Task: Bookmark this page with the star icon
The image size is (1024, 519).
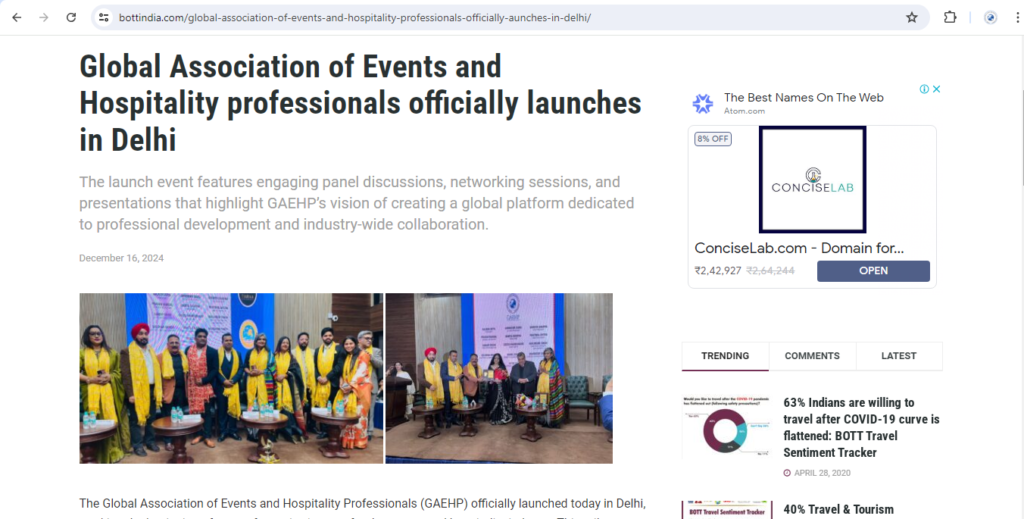Action: click(911, 18)
